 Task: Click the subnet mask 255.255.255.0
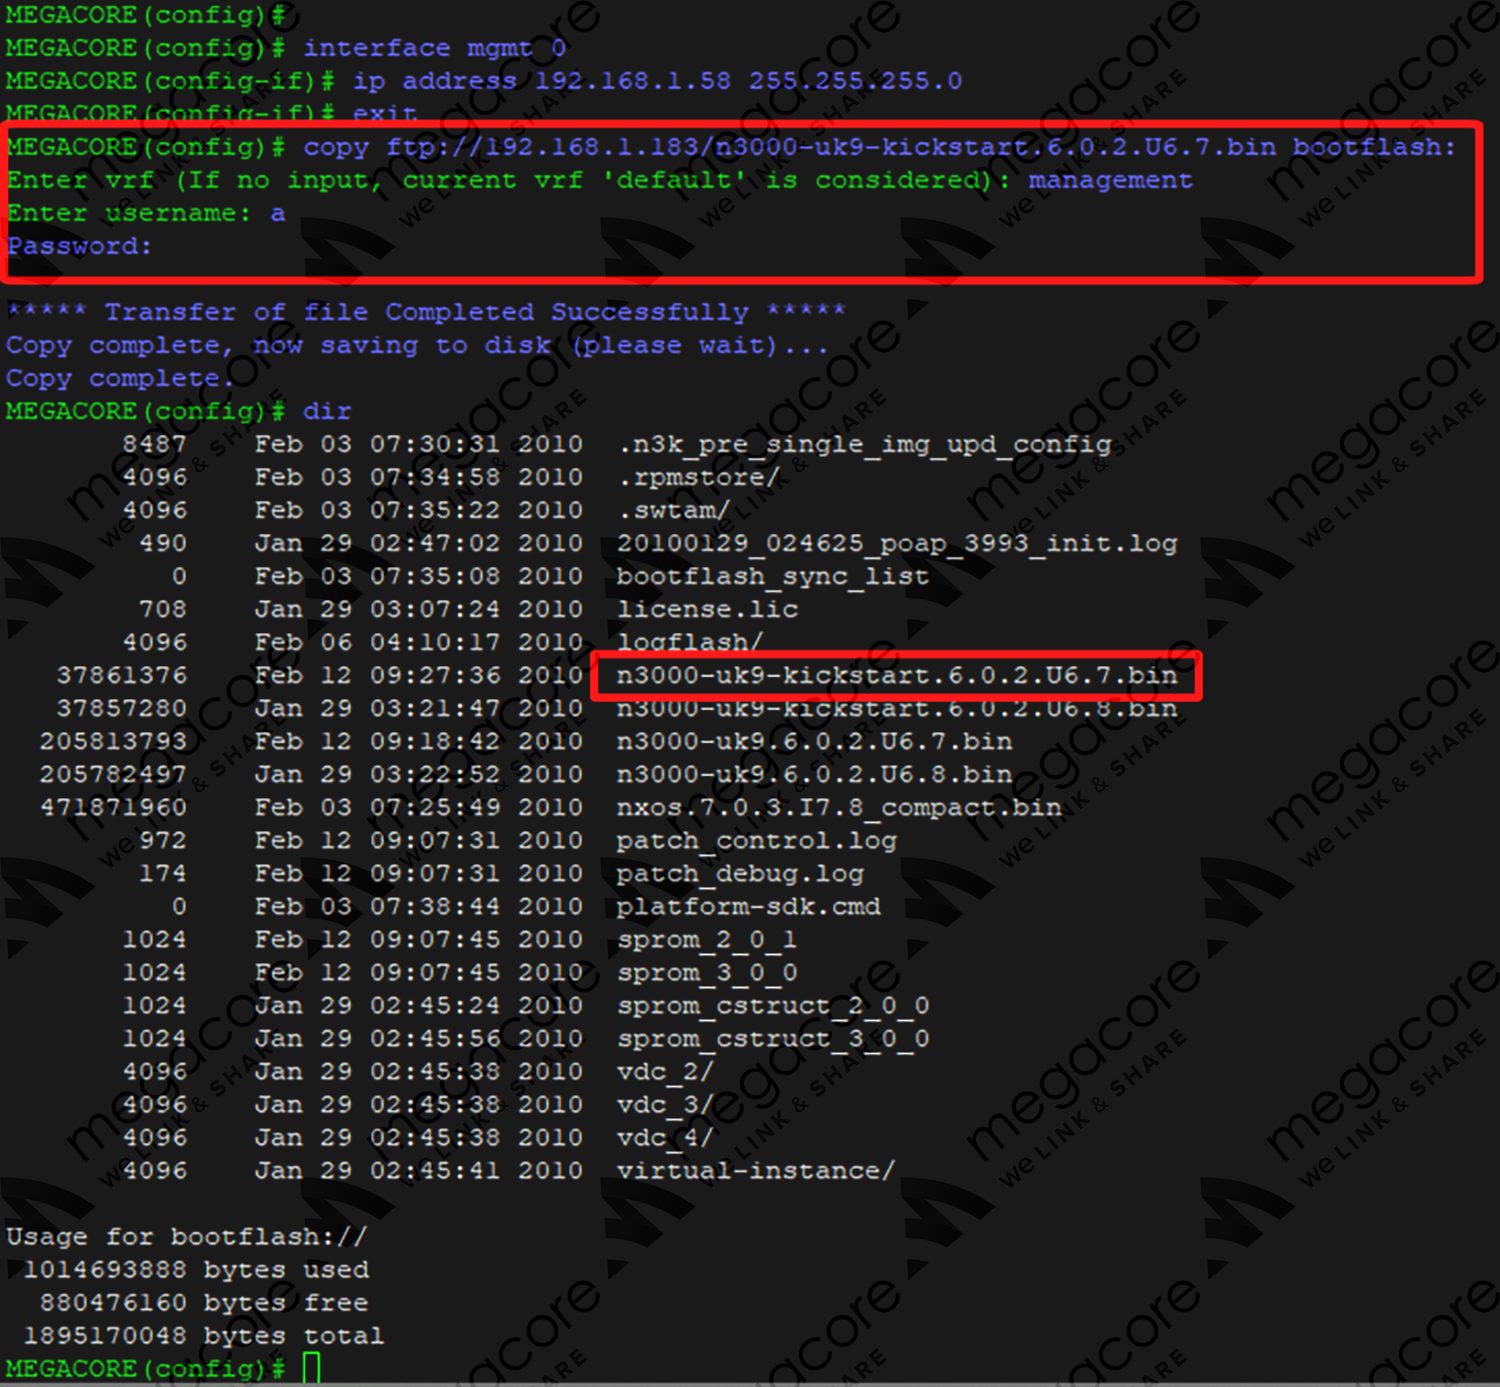(x=856, y=81)
